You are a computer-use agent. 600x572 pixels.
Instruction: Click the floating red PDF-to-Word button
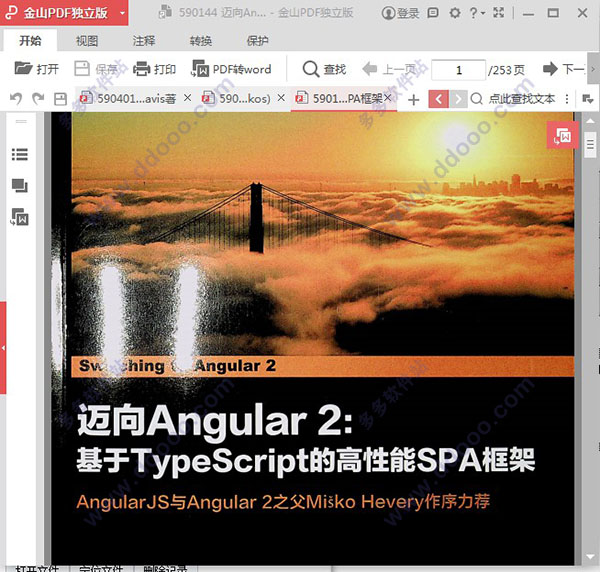click(562, 135)
